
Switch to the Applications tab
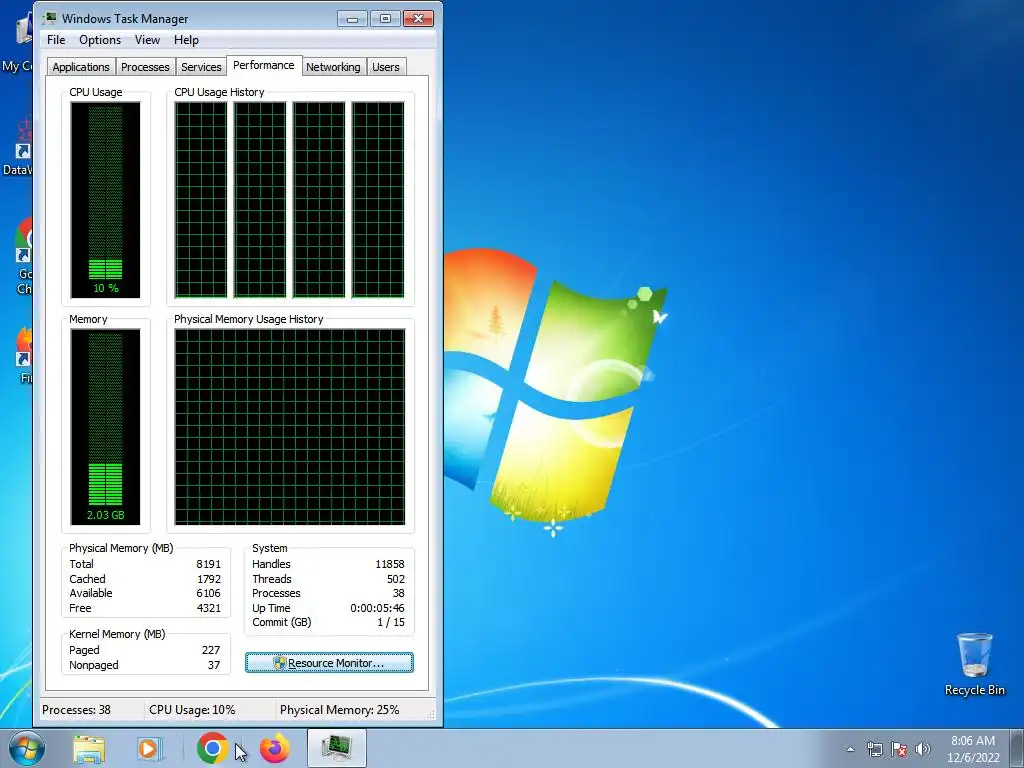[81, 67]
